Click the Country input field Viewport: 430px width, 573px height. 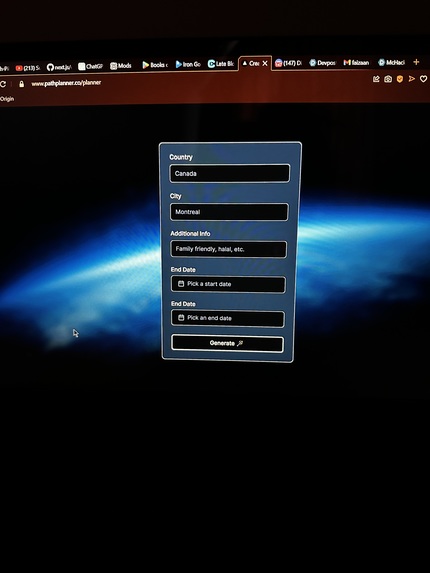(x=230, y=173)
